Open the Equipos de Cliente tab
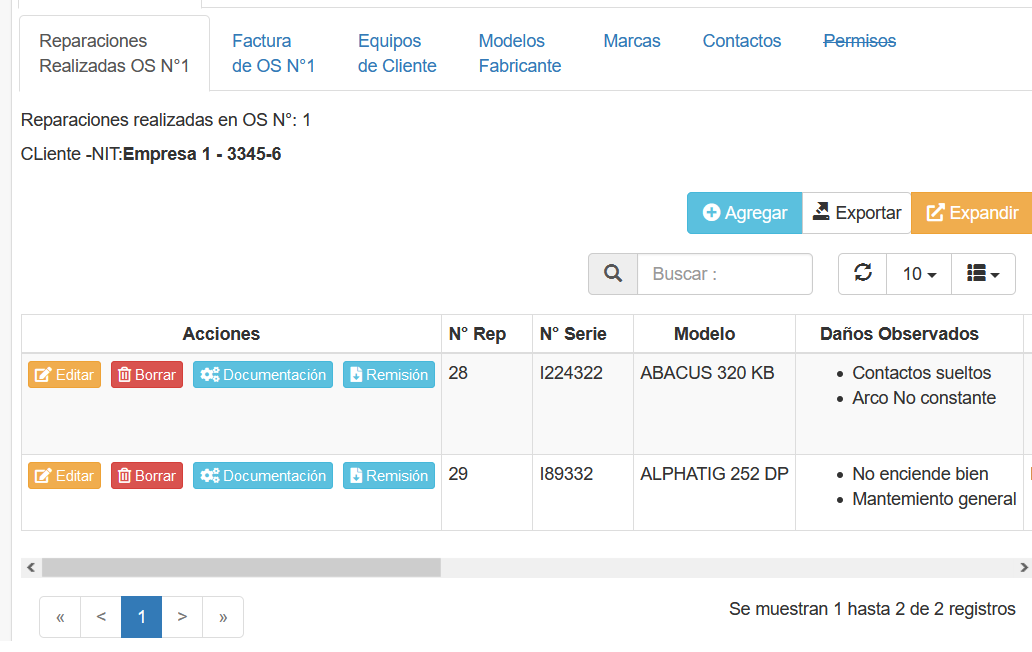The image size is (1032, 652). click(x=397, y=53)
